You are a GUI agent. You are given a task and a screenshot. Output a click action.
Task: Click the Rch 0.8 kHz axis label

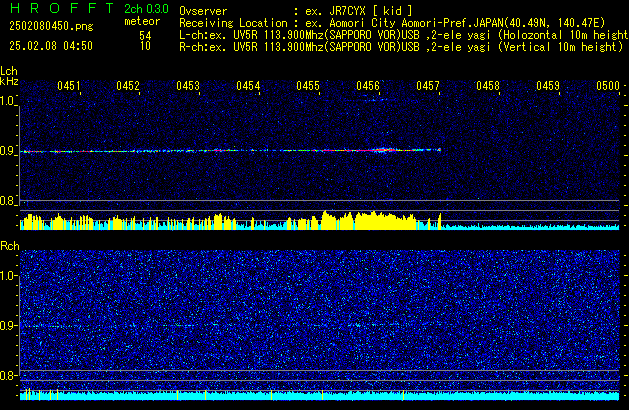8,375
